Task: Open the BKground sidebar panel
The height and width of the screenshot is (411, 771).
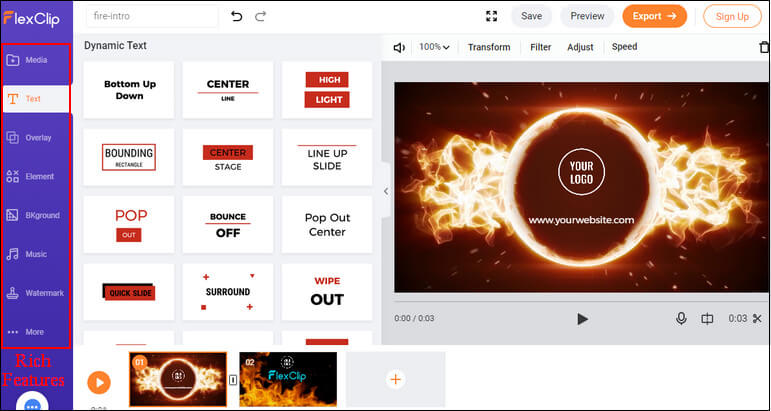Action: coord(36,215)
